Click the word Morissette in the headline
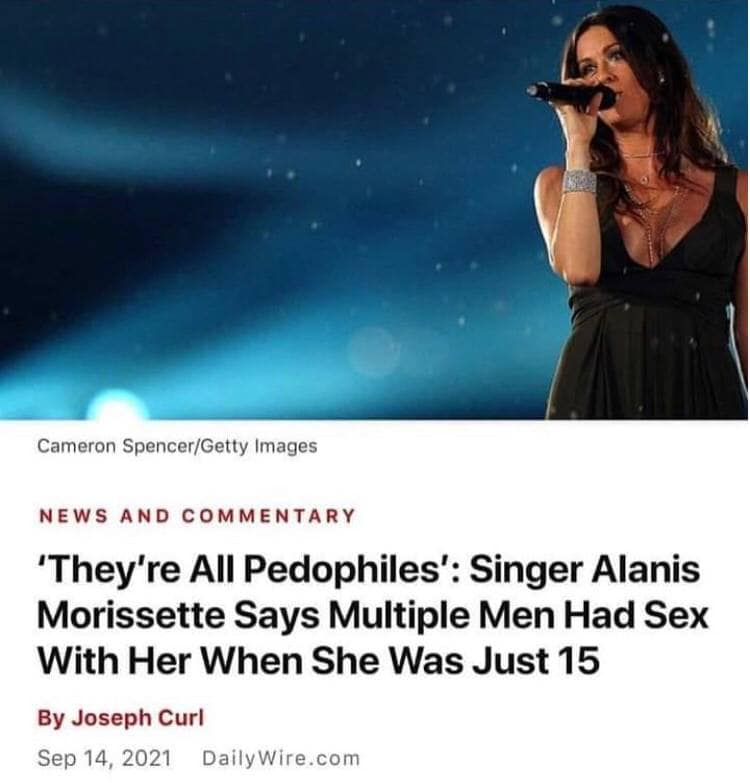The width and height of the screenshot is (750, 783). 131,615
